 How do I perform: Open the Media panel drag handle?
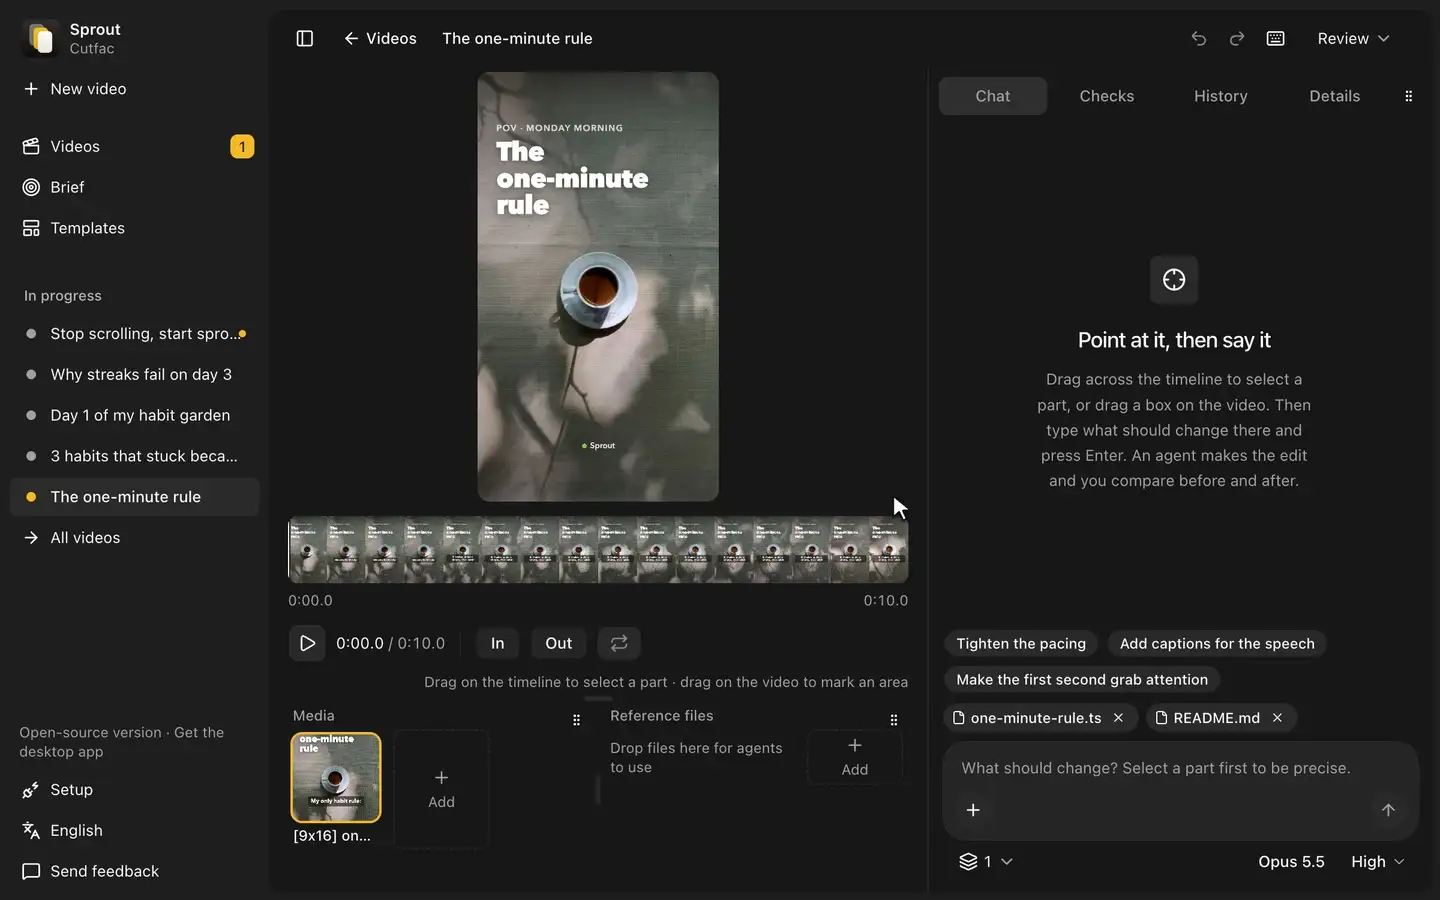(576, 720)
